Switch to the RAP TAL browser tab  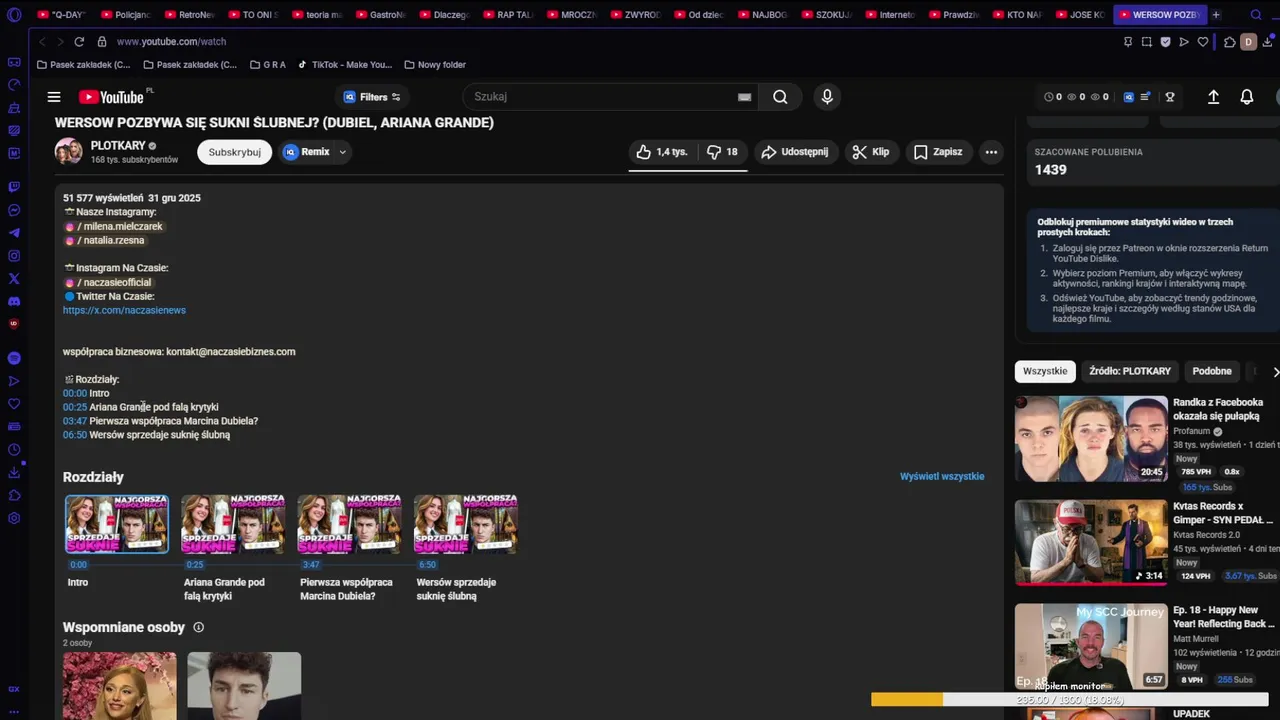(508, 15)
